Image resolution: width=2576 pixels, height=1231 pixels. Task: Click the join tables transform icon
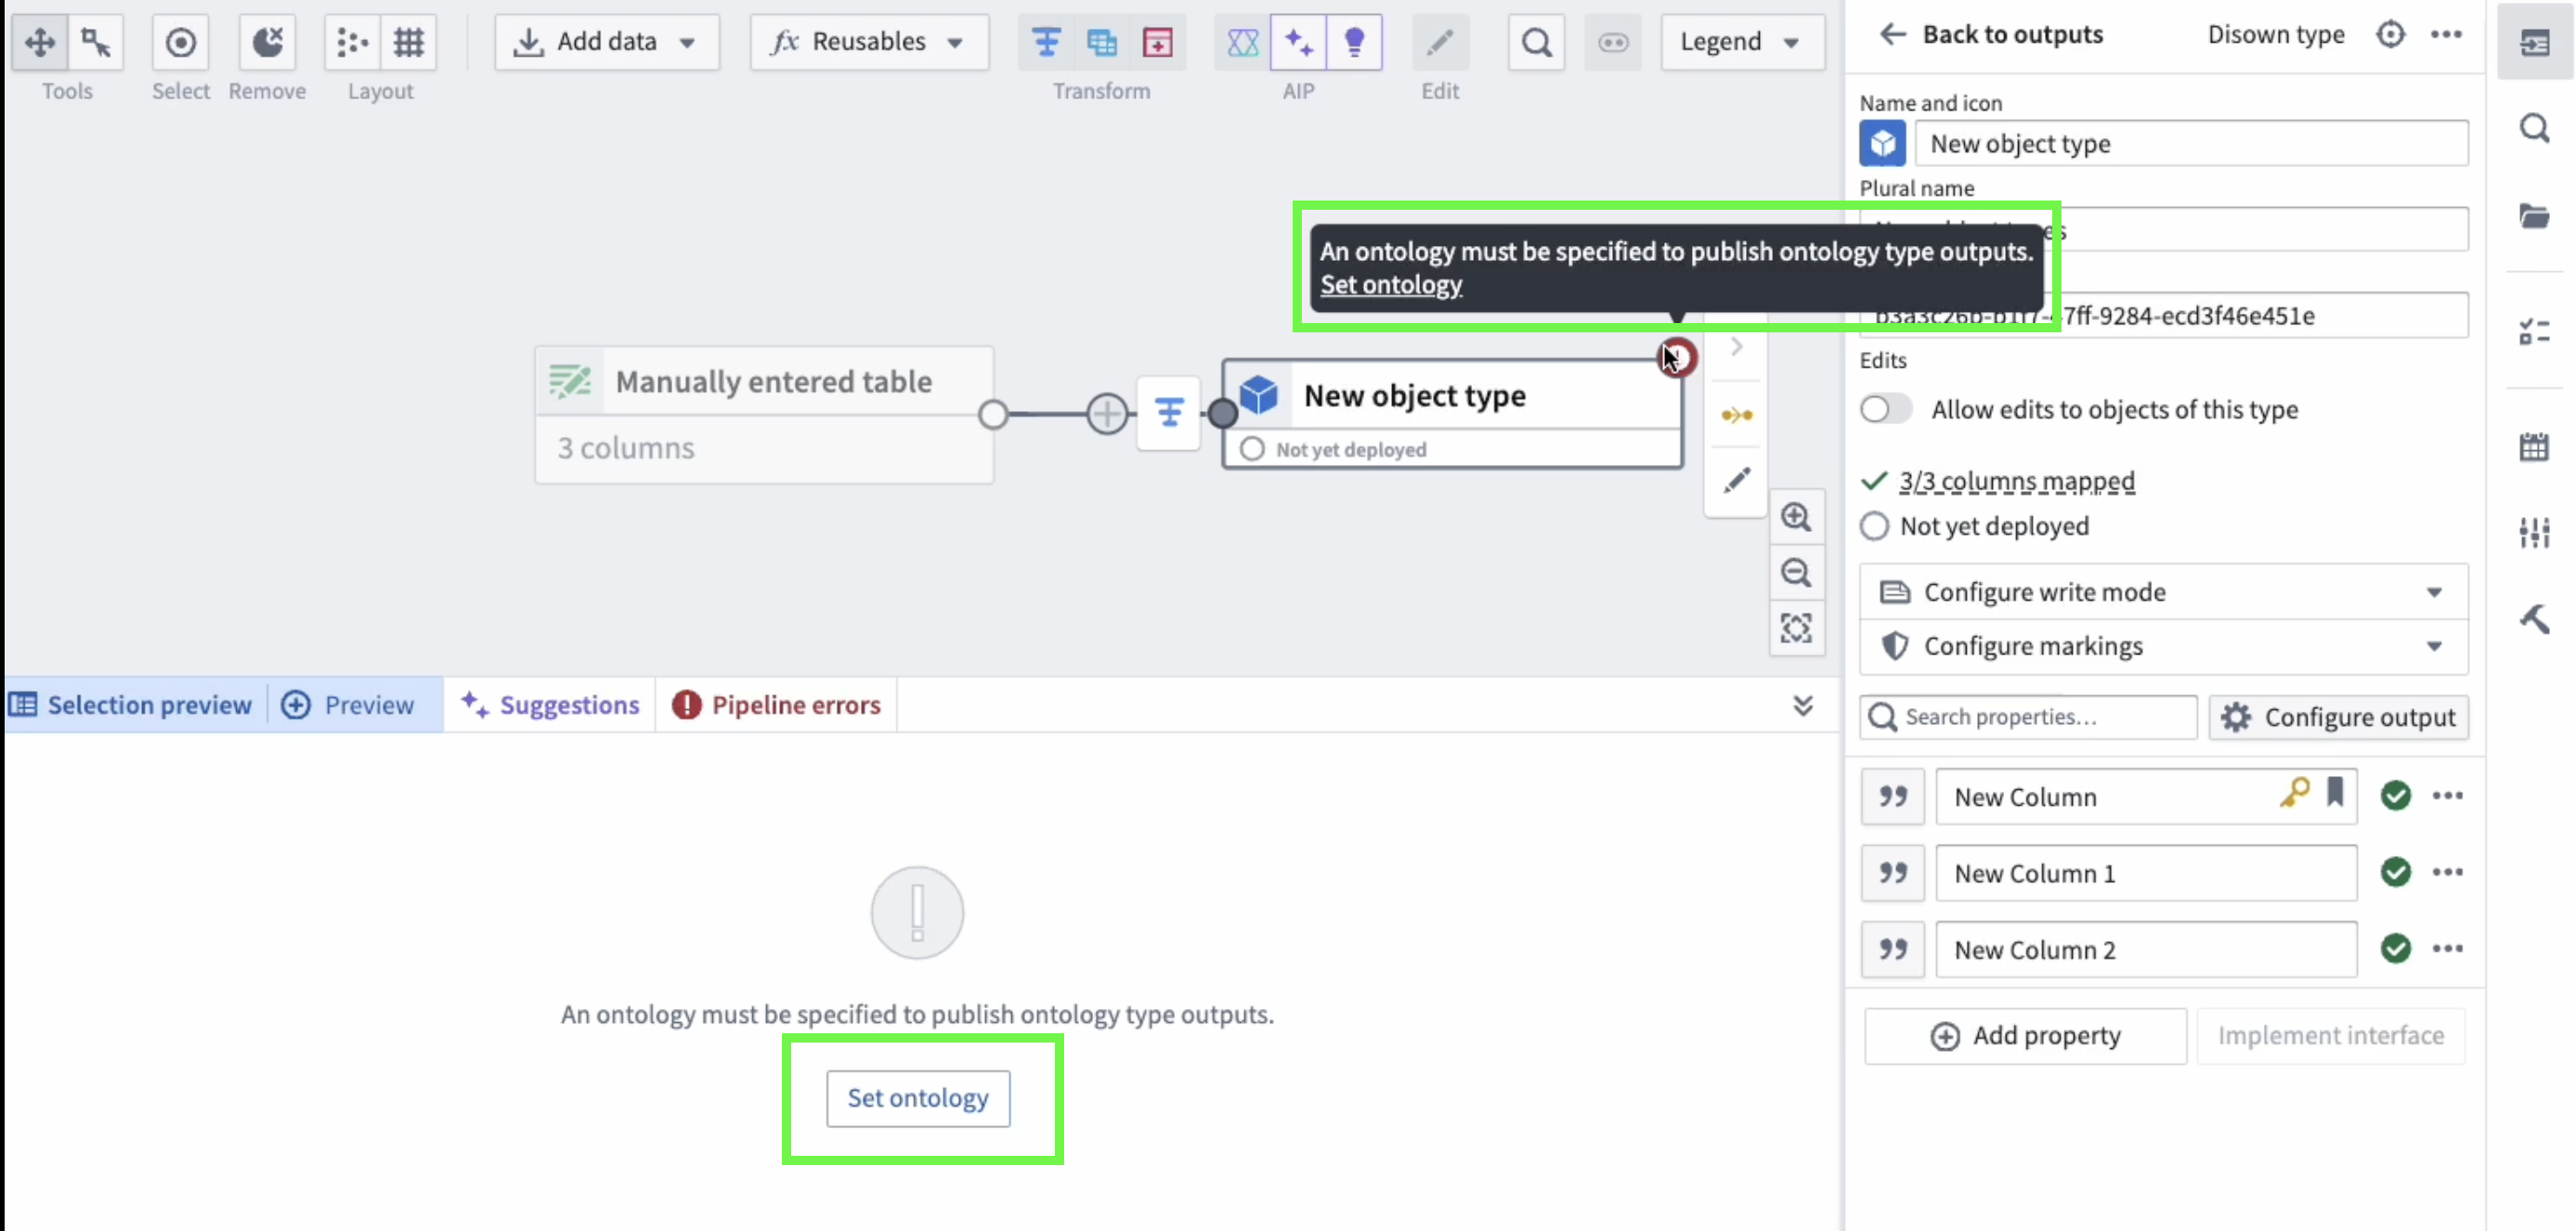pos(1102,42)
